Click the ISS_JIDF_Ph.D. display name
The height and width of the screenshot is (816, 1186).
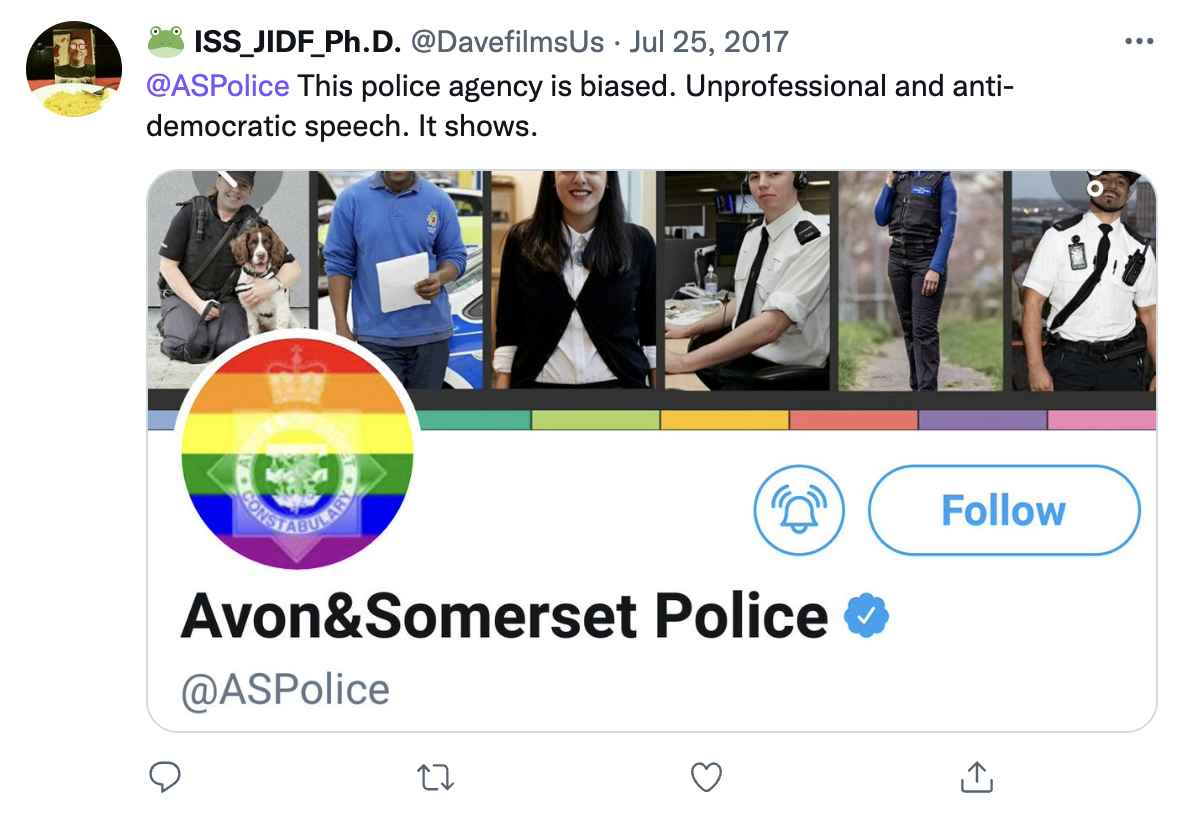(x=297, y=42)
